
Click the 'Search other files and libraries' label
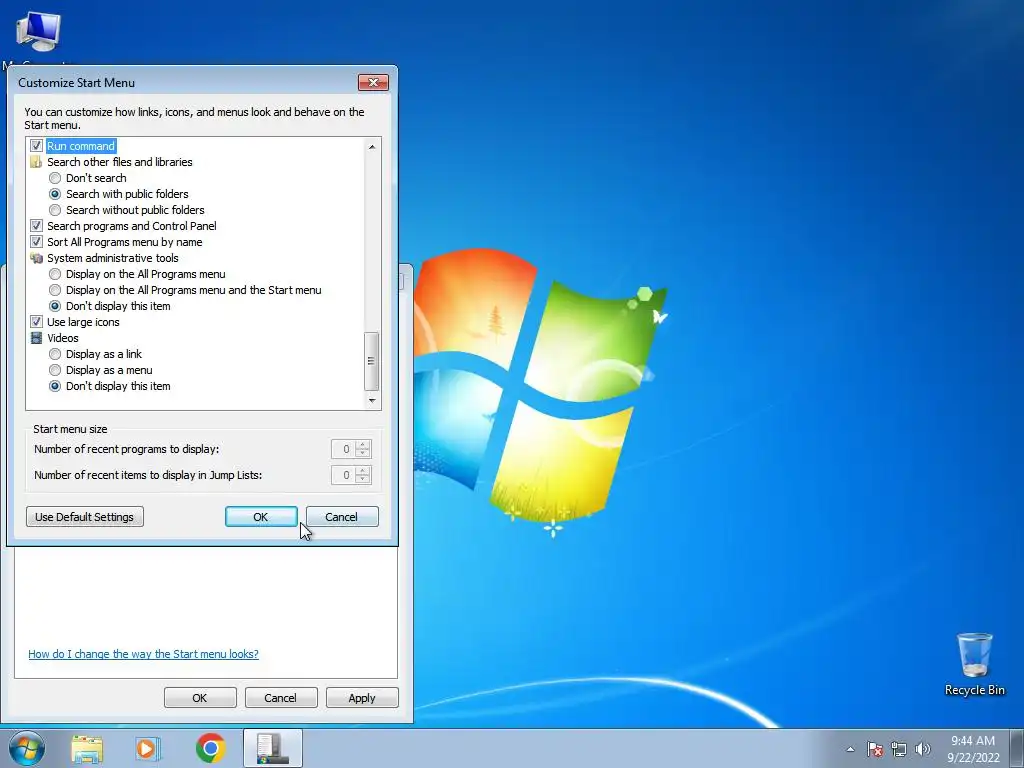click(120, 162)
